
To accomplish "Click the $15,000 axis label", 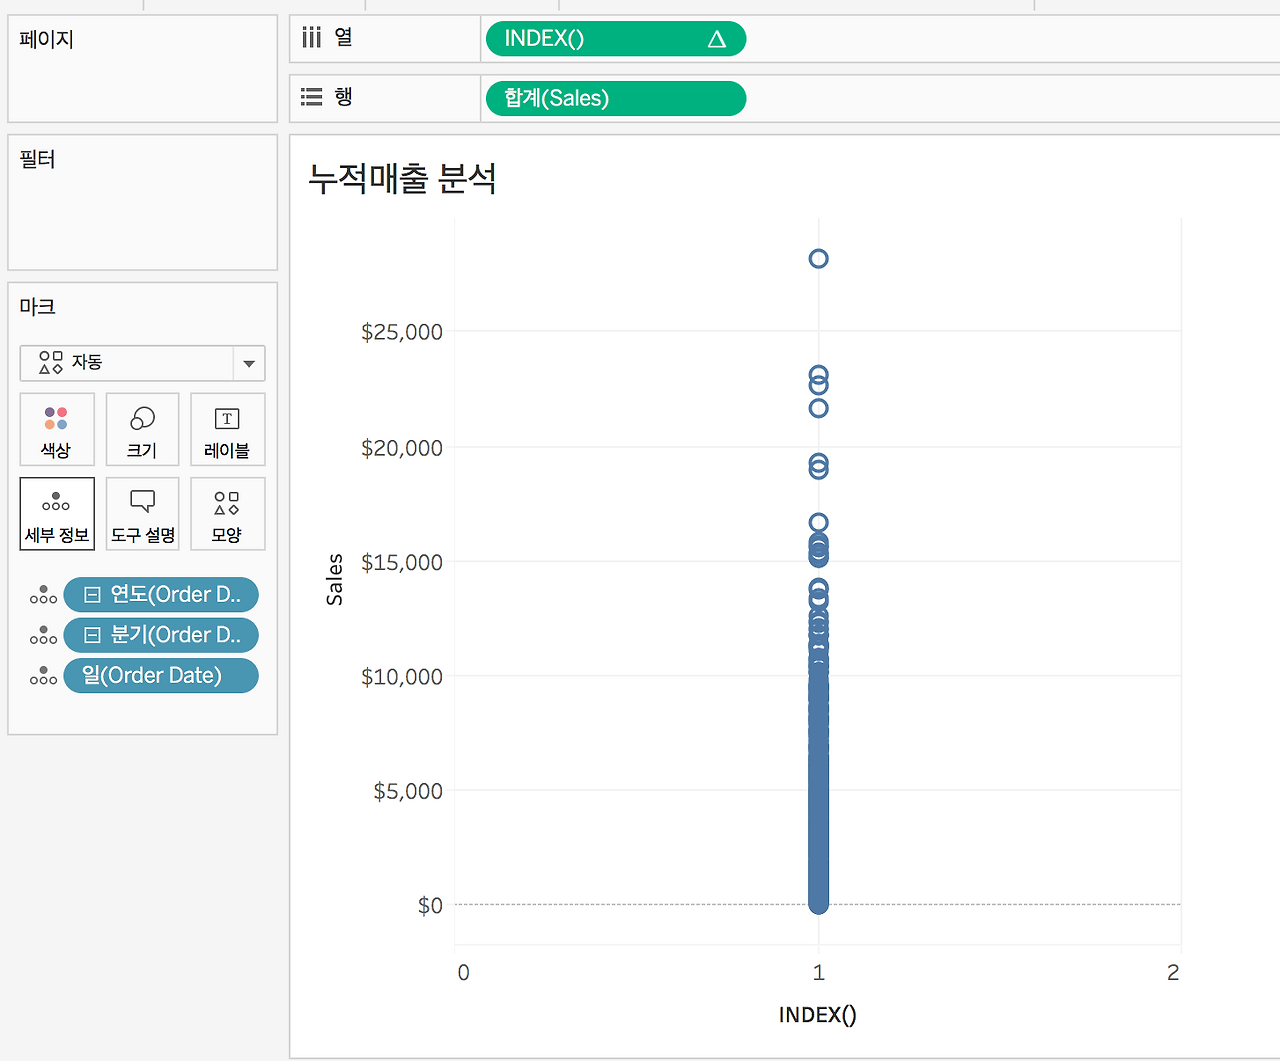I will tap(402, 562).
